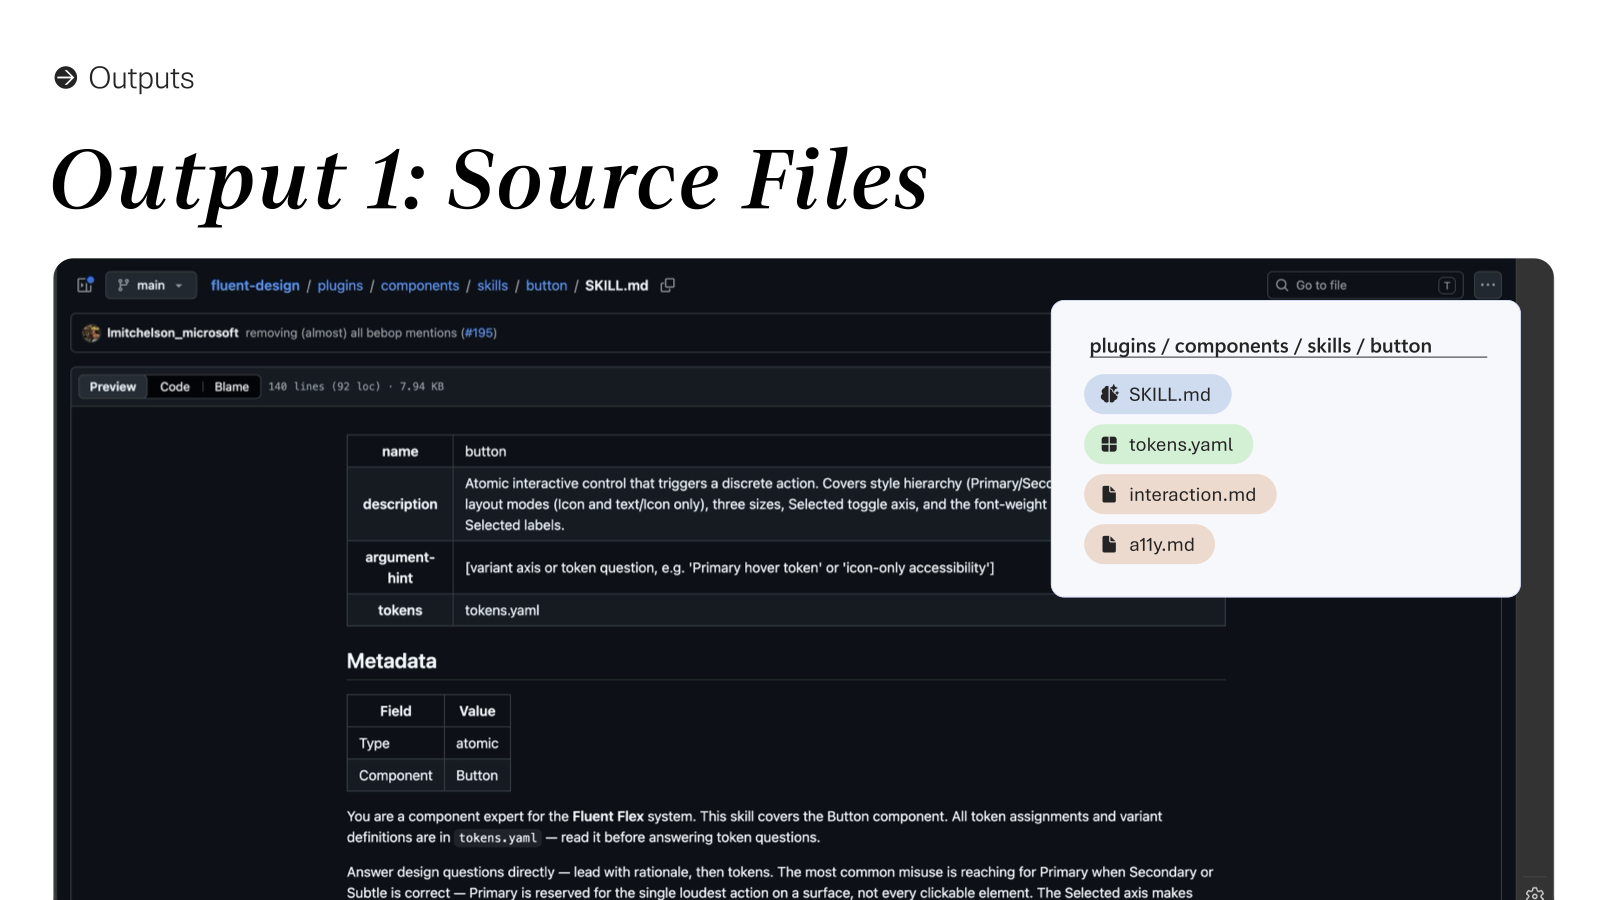Click the 'description' row label

400,504
